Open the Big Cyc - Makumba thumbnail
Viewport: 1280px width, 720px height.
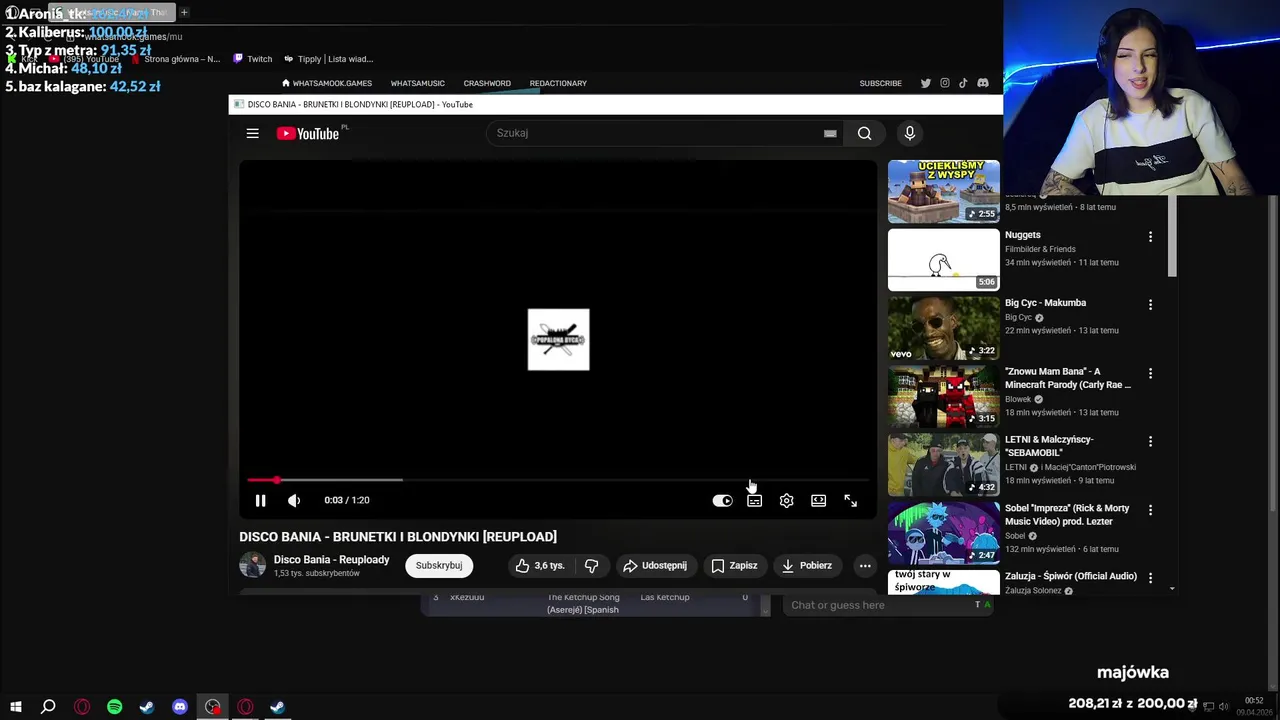tap(943, 328)
